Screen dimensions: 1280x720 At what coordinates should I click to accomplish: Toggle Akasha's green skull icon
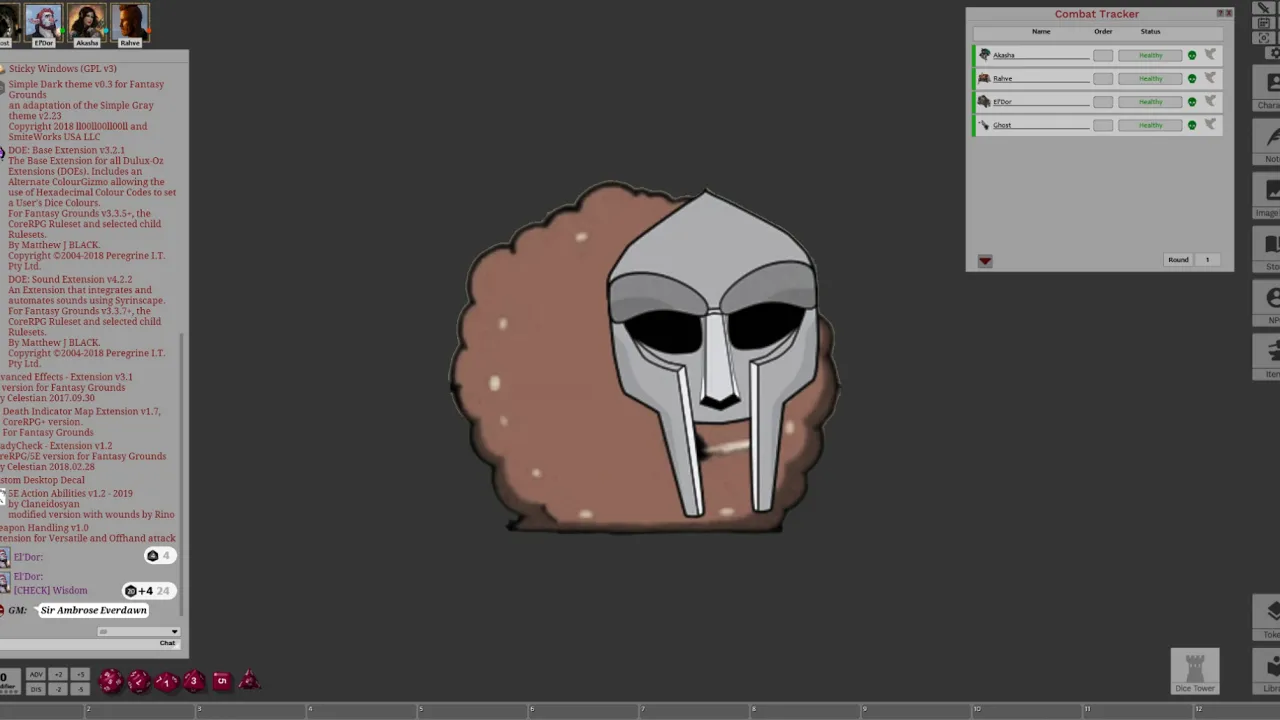(1192, 55)
